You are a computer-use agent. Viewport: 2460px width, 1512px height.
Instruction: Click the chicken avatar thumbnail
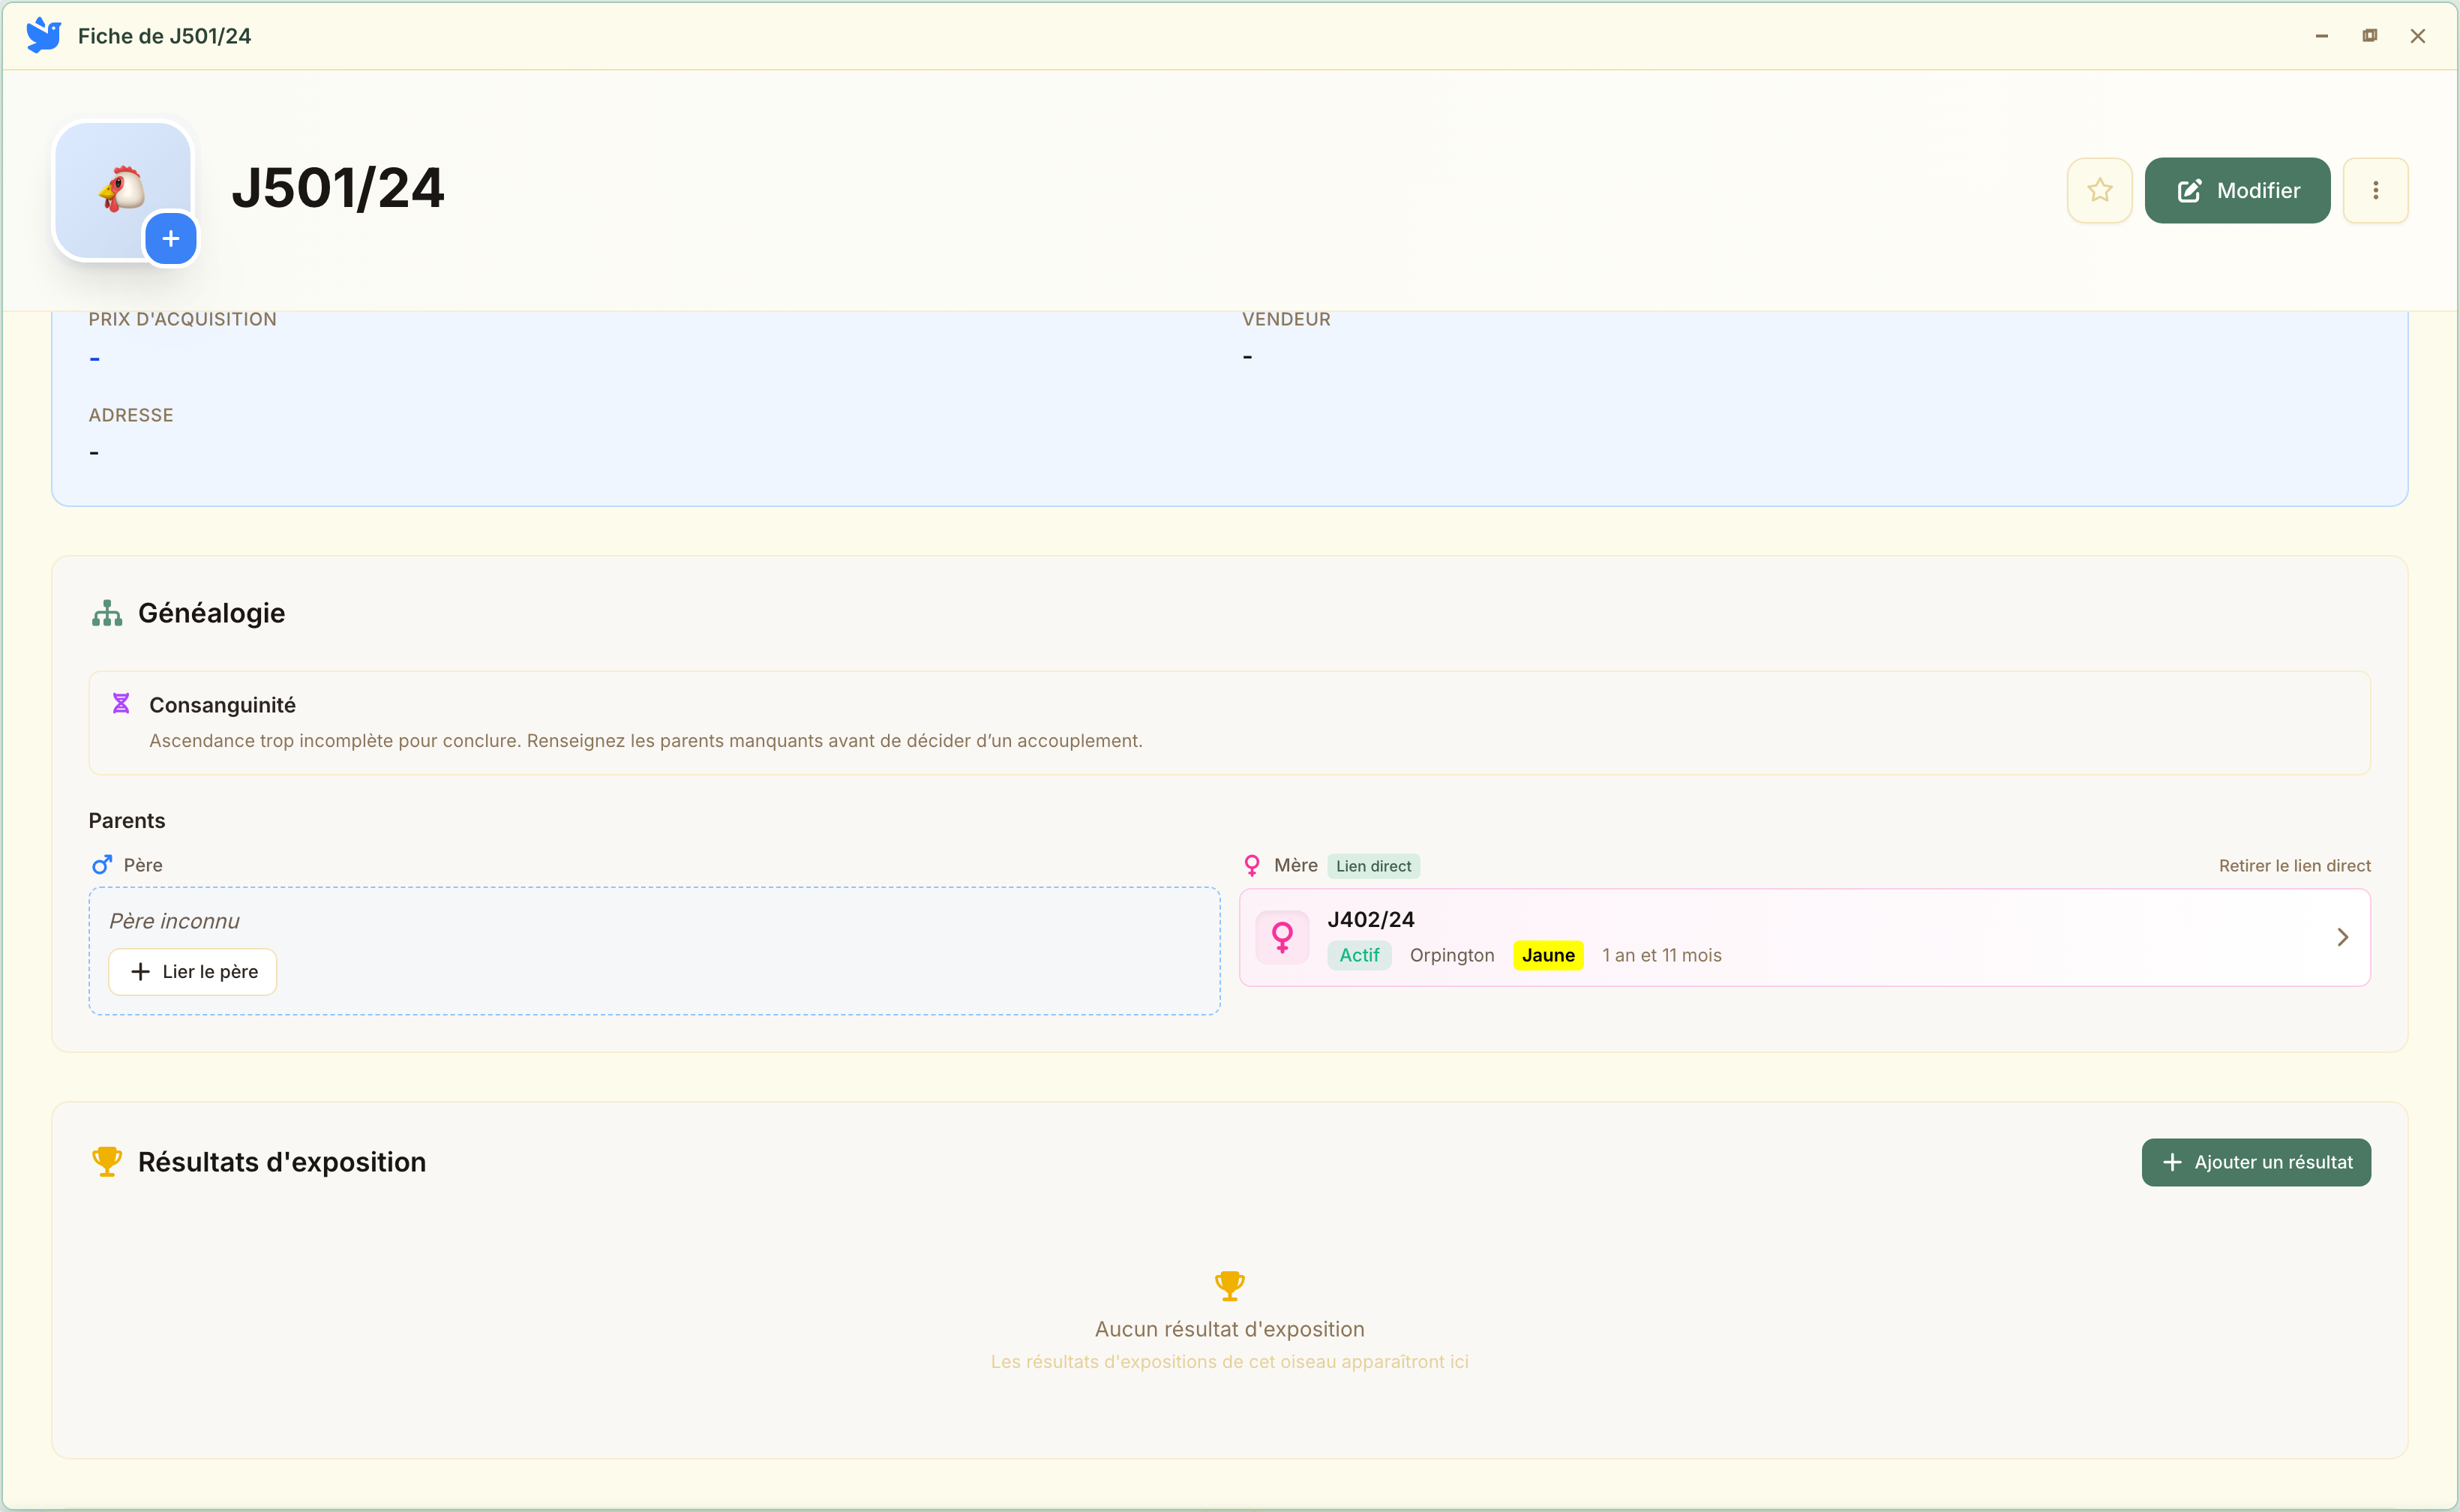(122, 188)
